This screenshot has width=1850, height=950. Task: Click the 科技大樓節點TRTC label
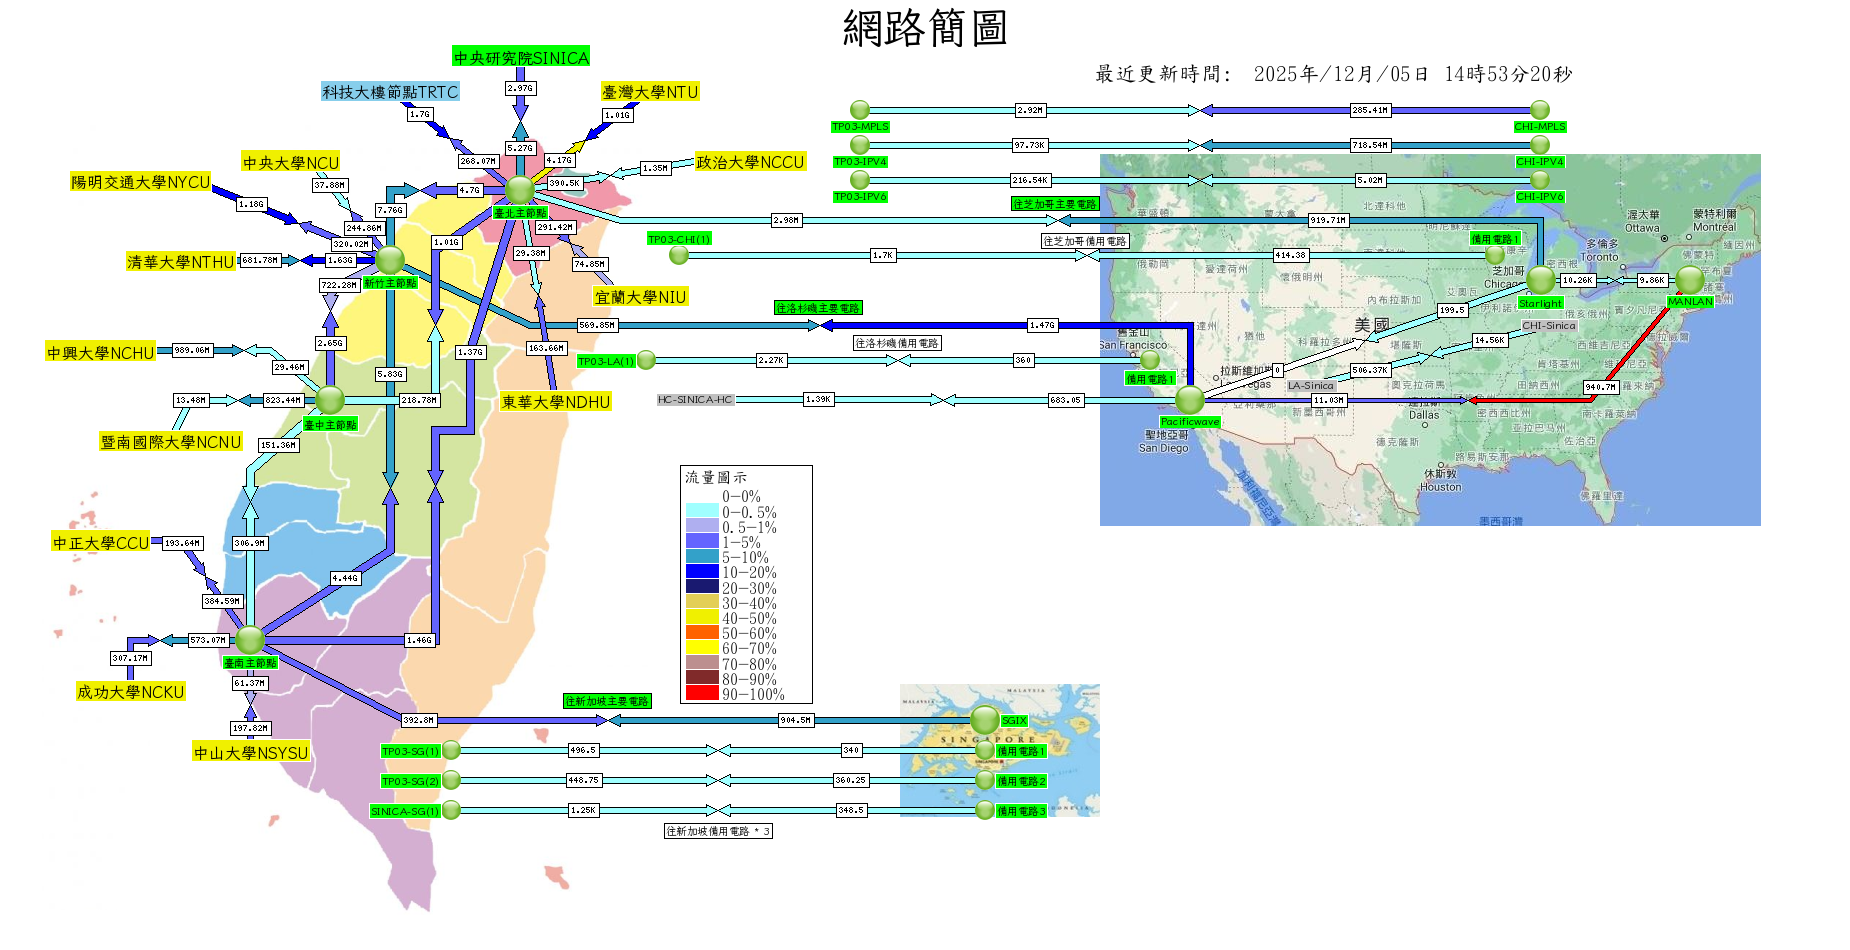tap(390, 92)
